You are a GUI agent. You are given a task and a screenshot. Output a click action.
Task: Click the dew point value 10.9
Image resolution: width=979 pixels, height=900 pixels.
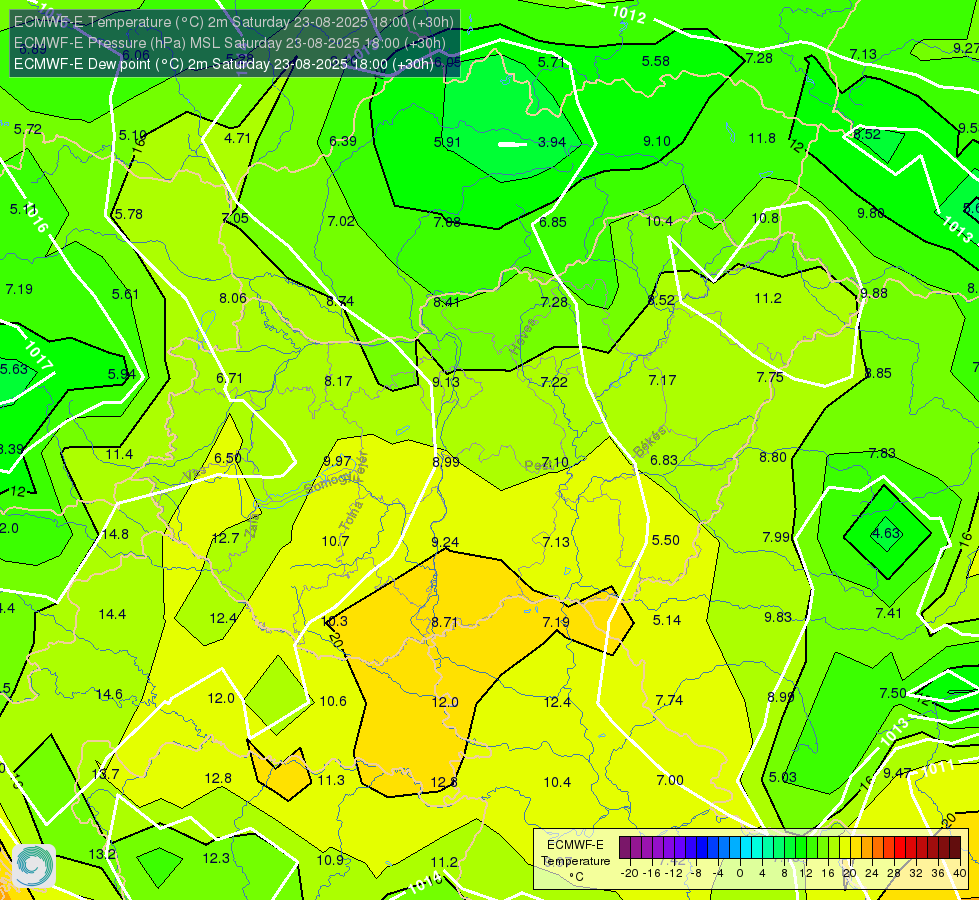(x=330, y=860)
